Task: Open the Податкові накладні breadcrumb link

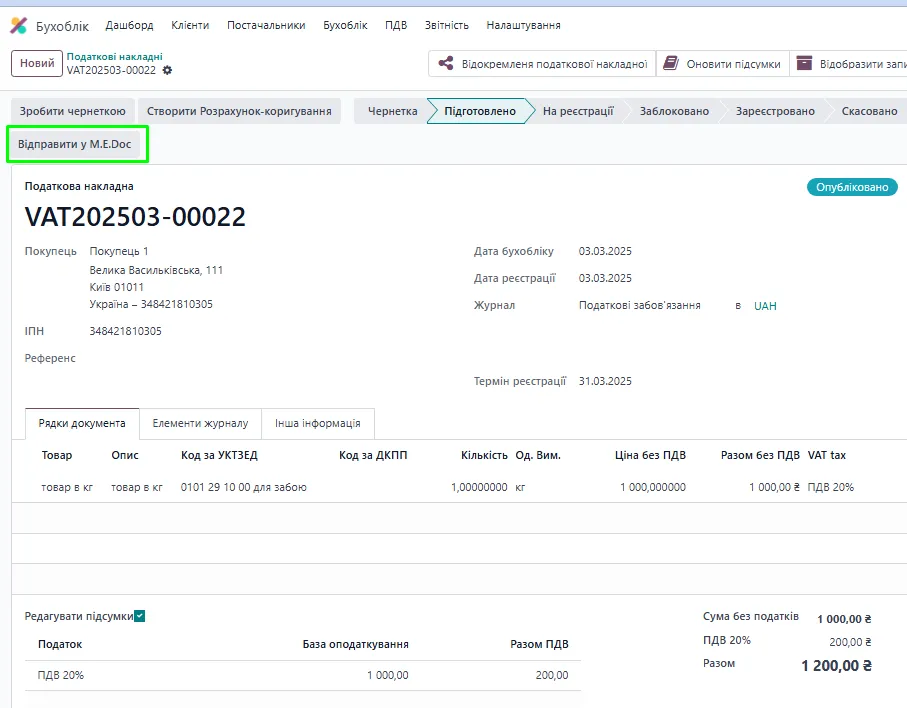Action: click(x=114, y=57)
